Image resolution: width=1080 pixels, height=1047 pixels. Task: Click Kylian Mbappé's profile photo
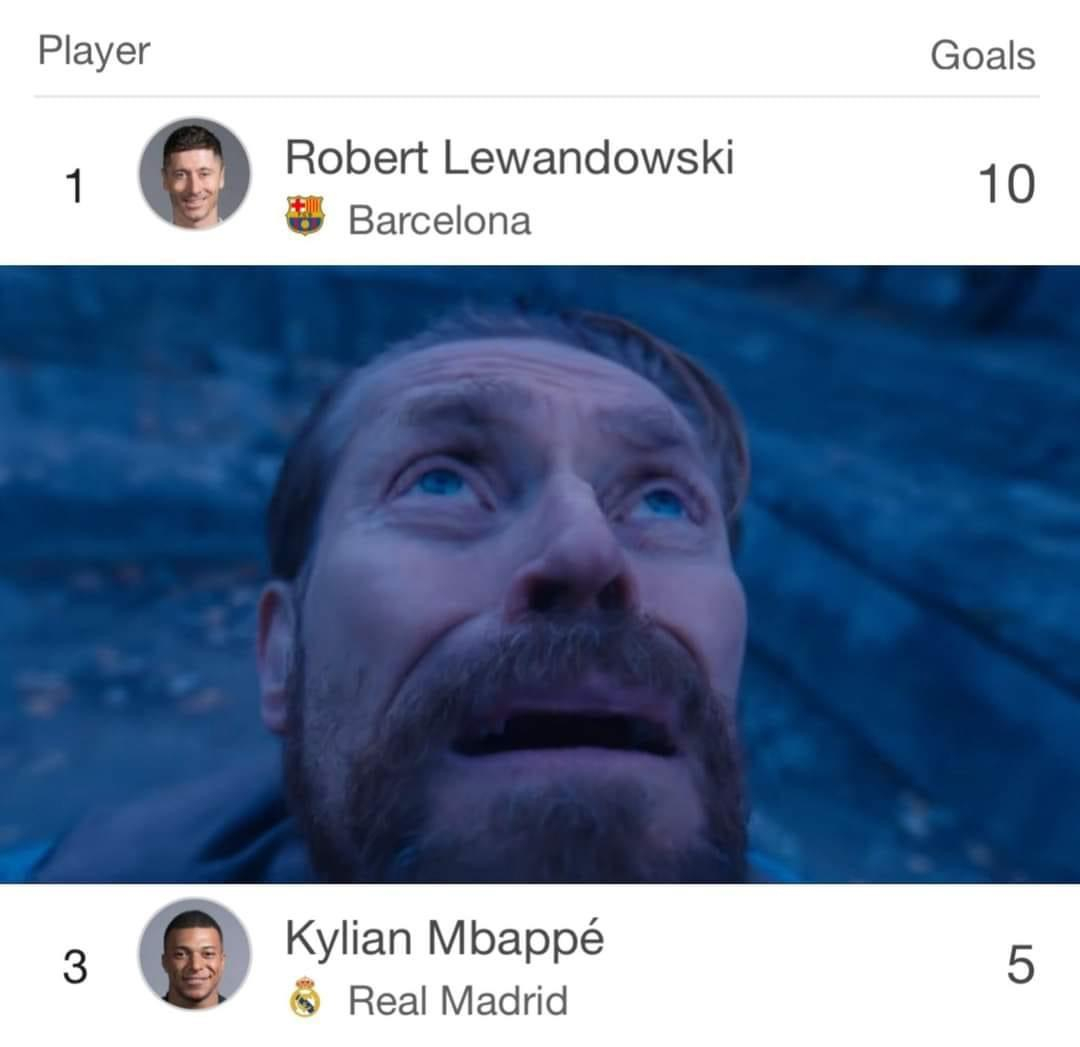[194, 955]
